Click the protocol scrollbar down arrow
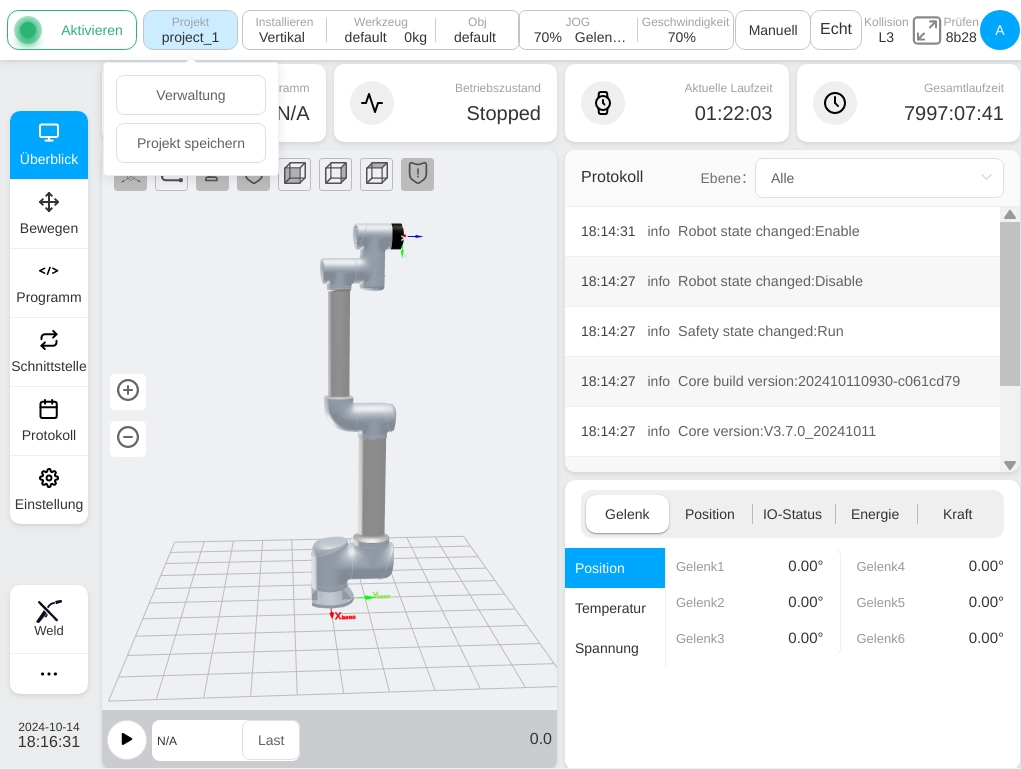 1010,465
